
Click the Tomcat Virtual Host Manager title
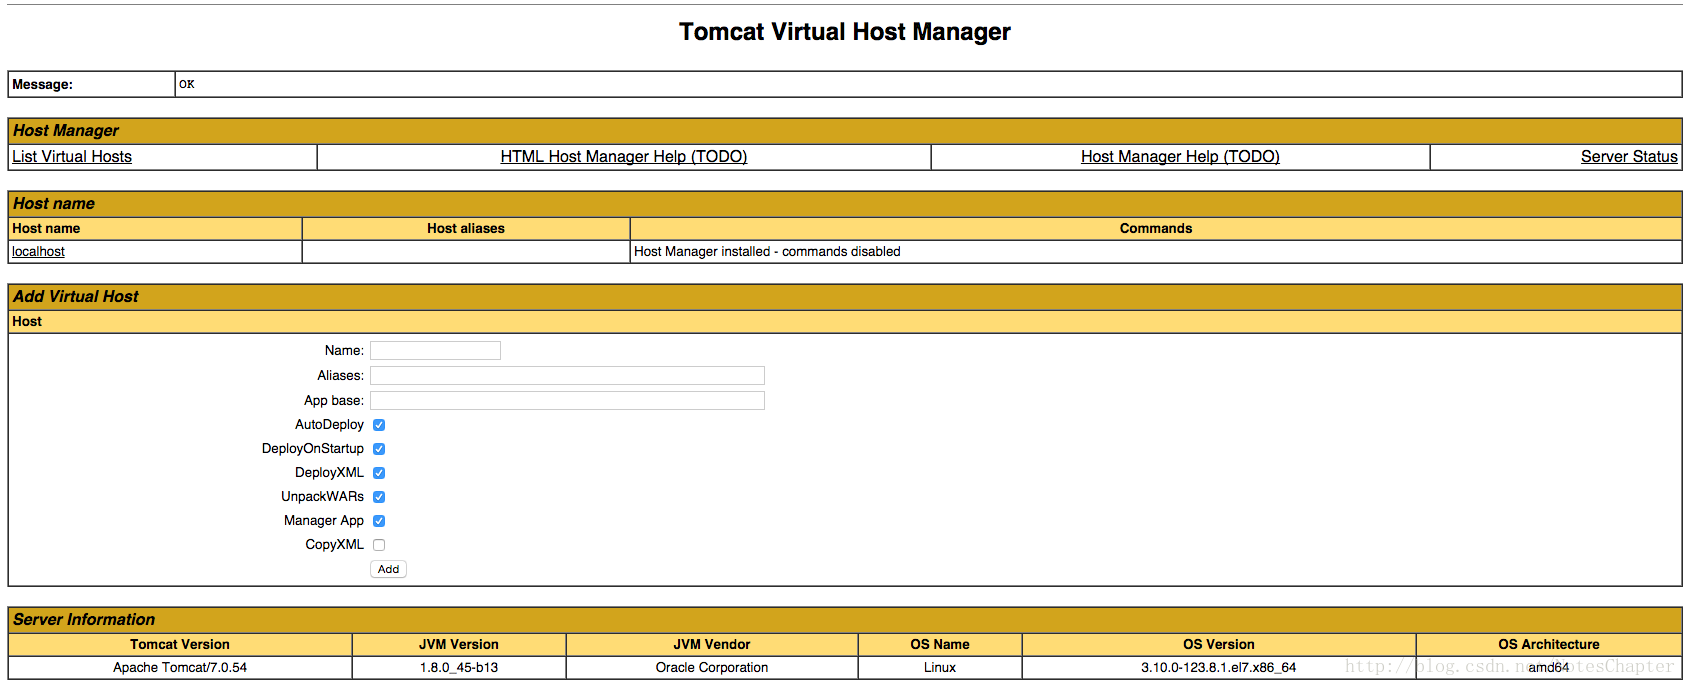845,32
